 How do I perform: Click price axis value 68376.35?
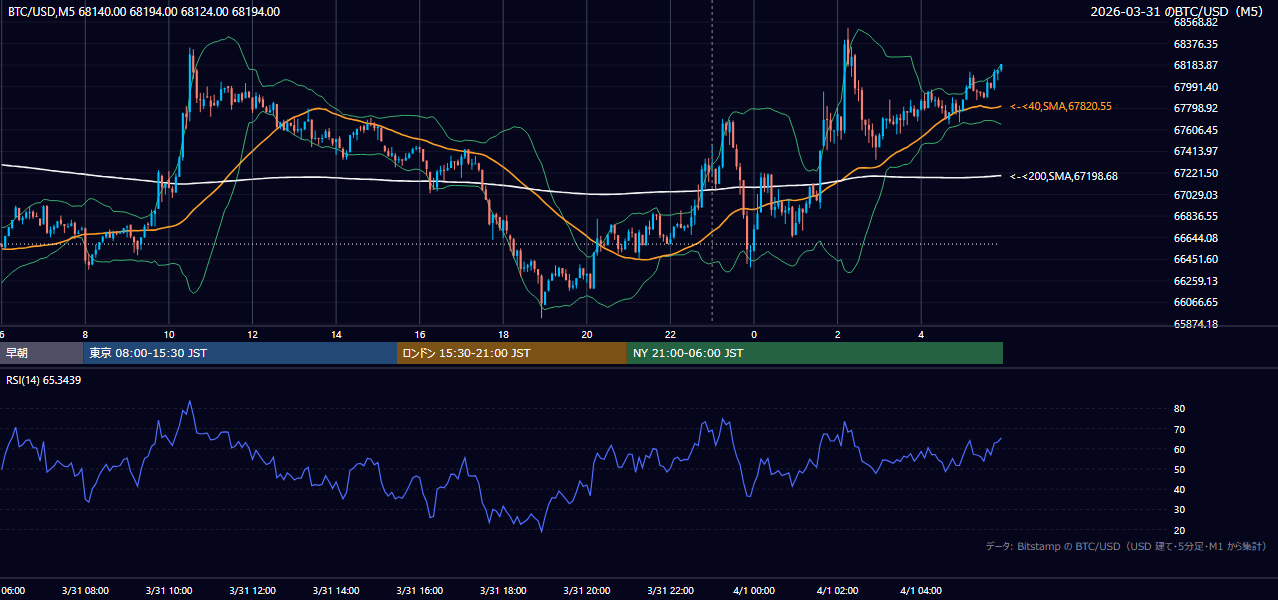pyautogui.click(x=1195, y=44)
